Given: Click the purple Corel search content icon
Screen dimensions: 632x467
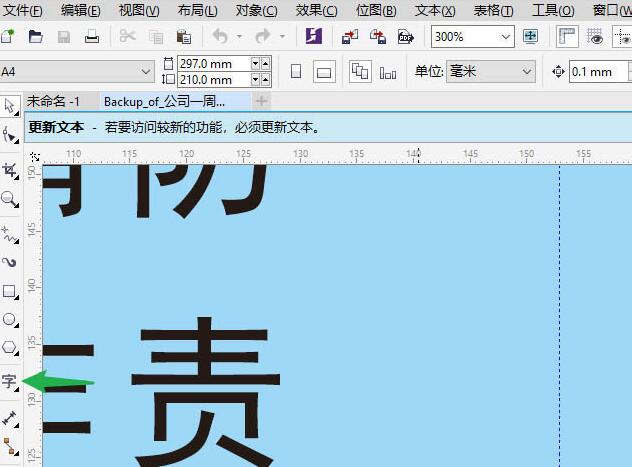Looking at the screenshot, I should click(314, 36).
